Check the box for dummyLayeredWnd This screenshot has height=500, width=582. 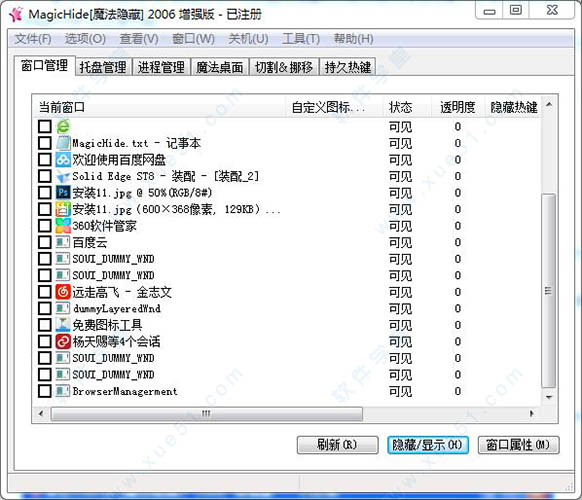click(45, 308)
